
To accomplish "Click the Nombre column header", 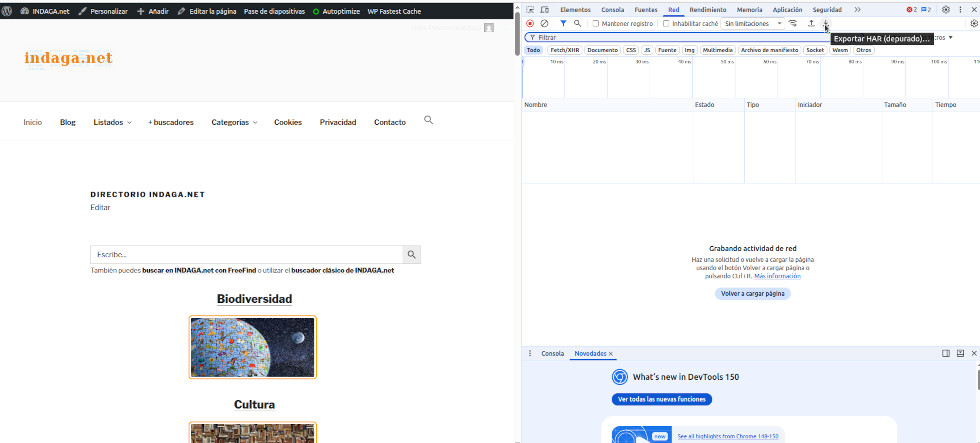I will pos(607,105).
